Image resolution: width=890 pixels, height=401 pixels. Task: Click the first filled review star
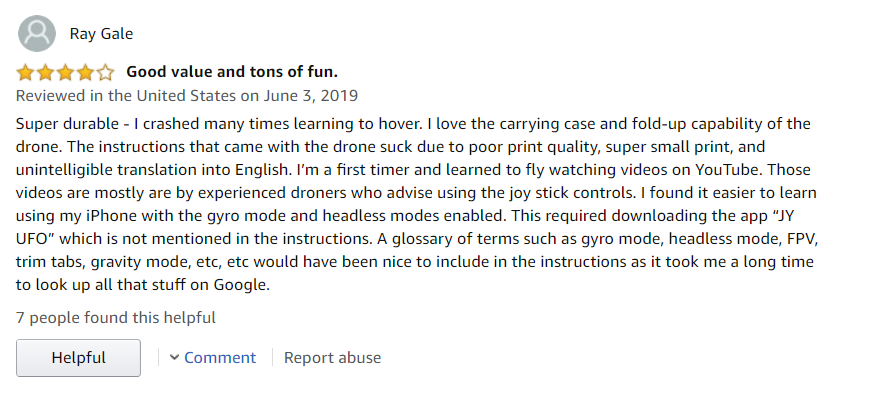click(x=26, y=73)
